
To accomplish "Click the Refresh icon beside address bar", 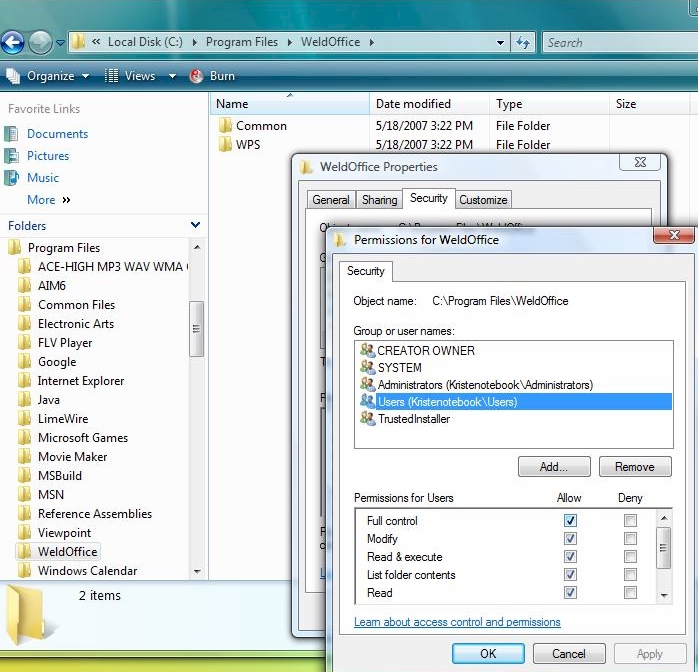I will click(523, 43).
